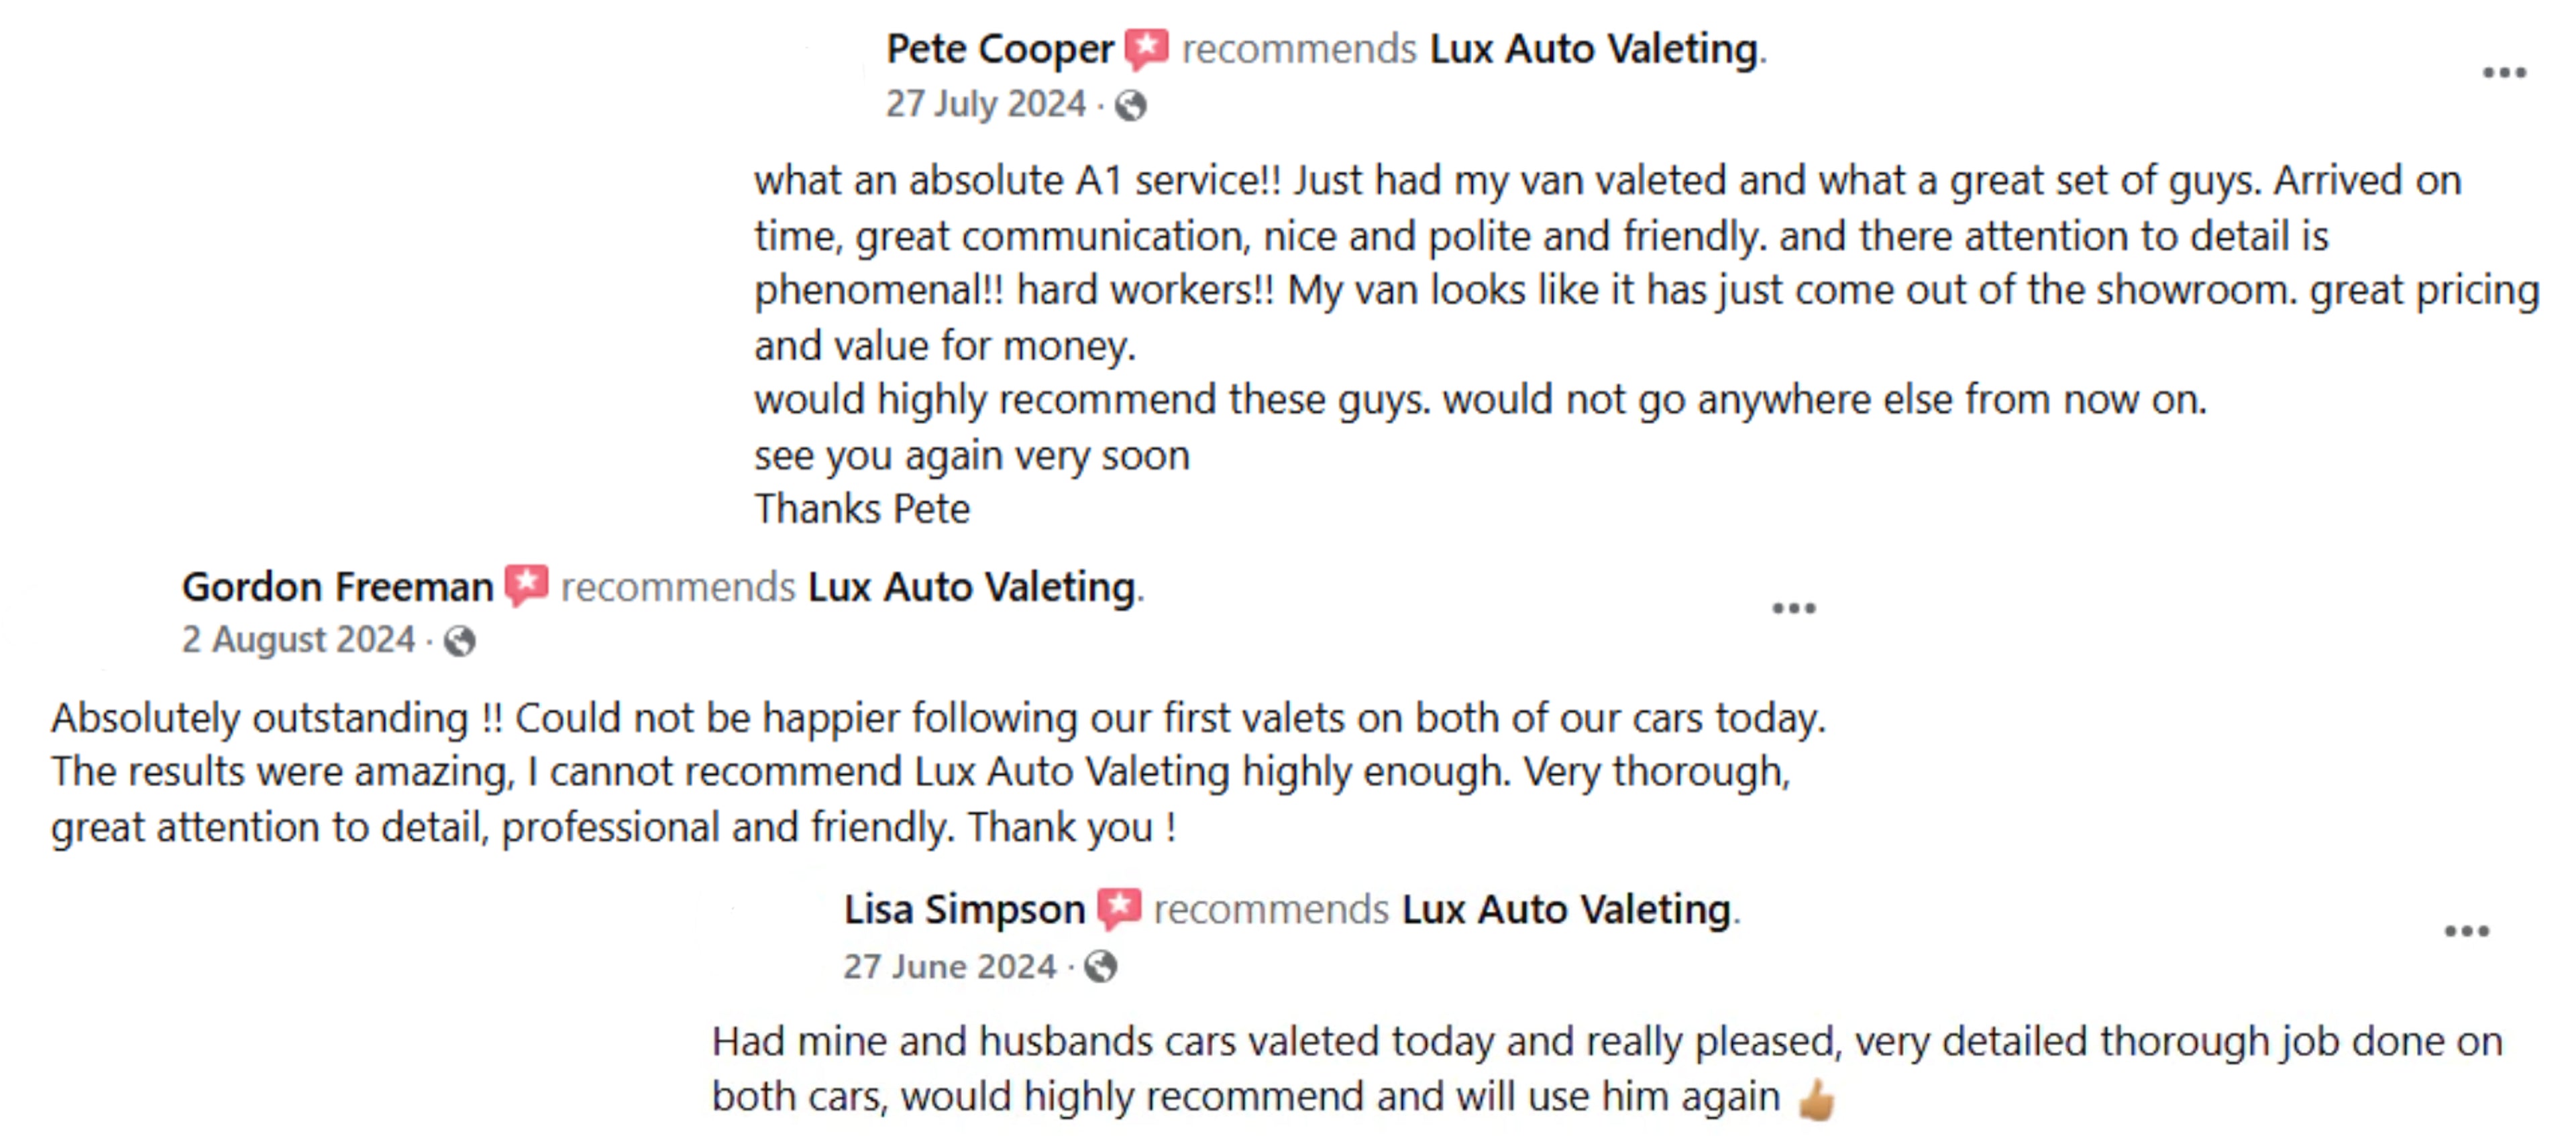Image resolution: width=2576 pixels, height=1136 pixels.
Task: Click recommendation star badge beside Lisa Simpson
Action: 1118,909
